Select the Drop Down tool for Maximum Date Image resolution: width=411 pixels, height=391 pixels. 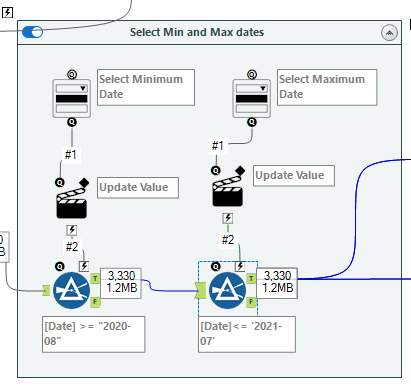click(x=252, y=98)
